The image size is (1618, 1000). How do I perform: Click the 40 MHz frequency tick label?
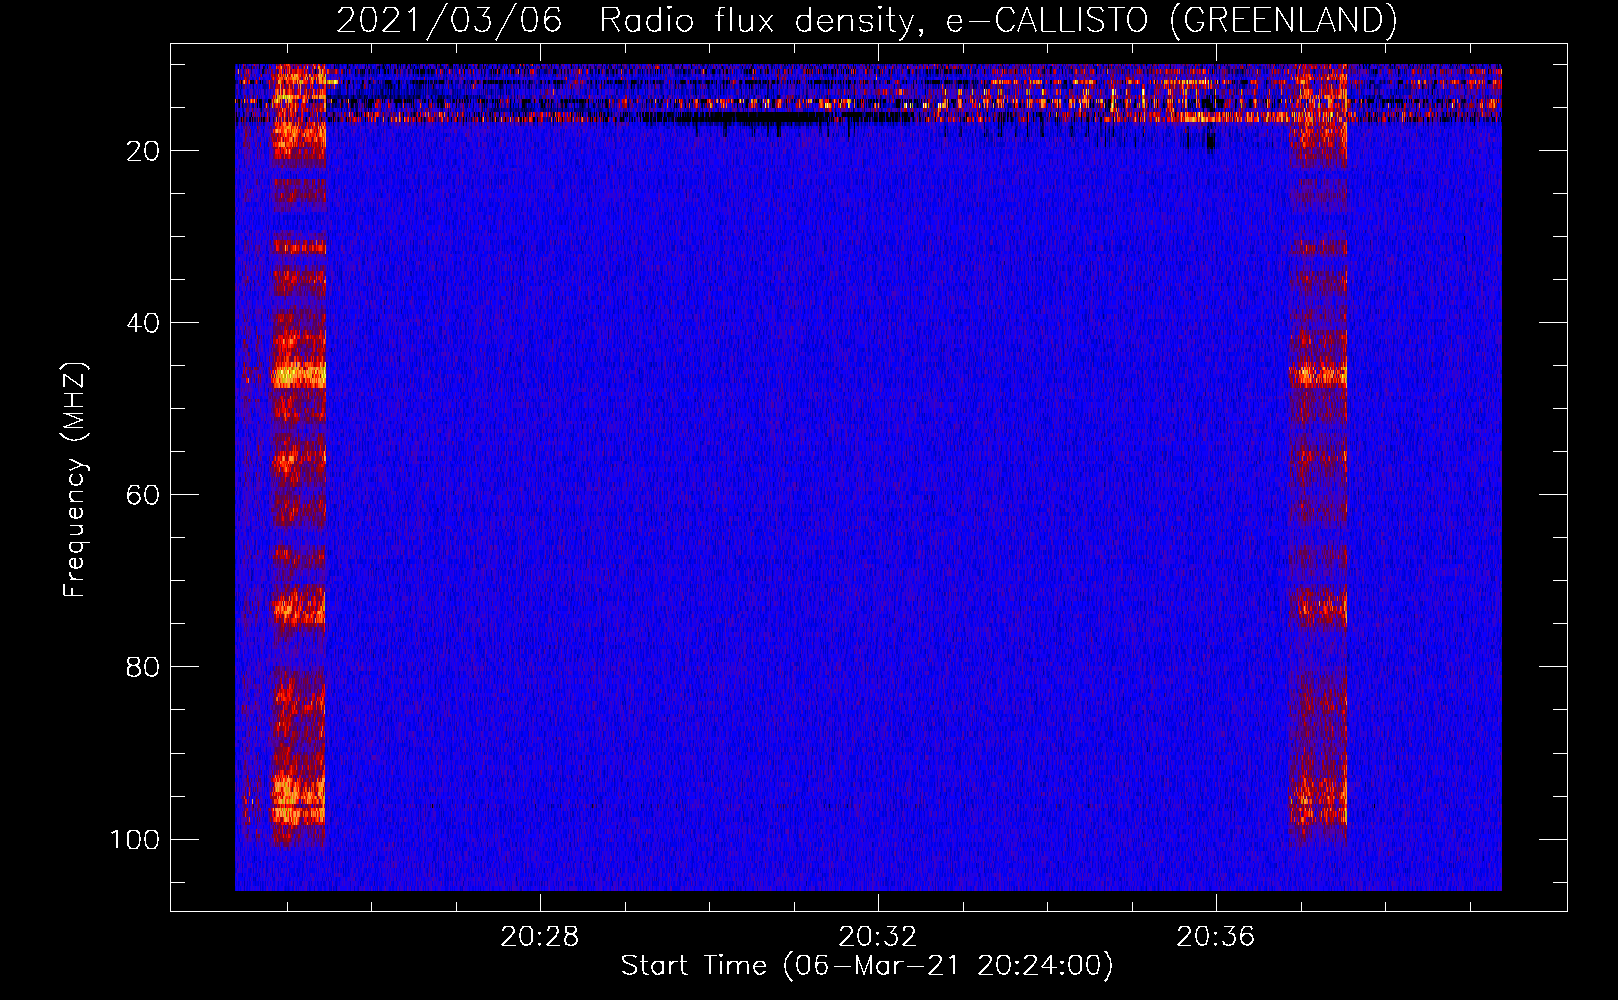[x=143, y=323]
